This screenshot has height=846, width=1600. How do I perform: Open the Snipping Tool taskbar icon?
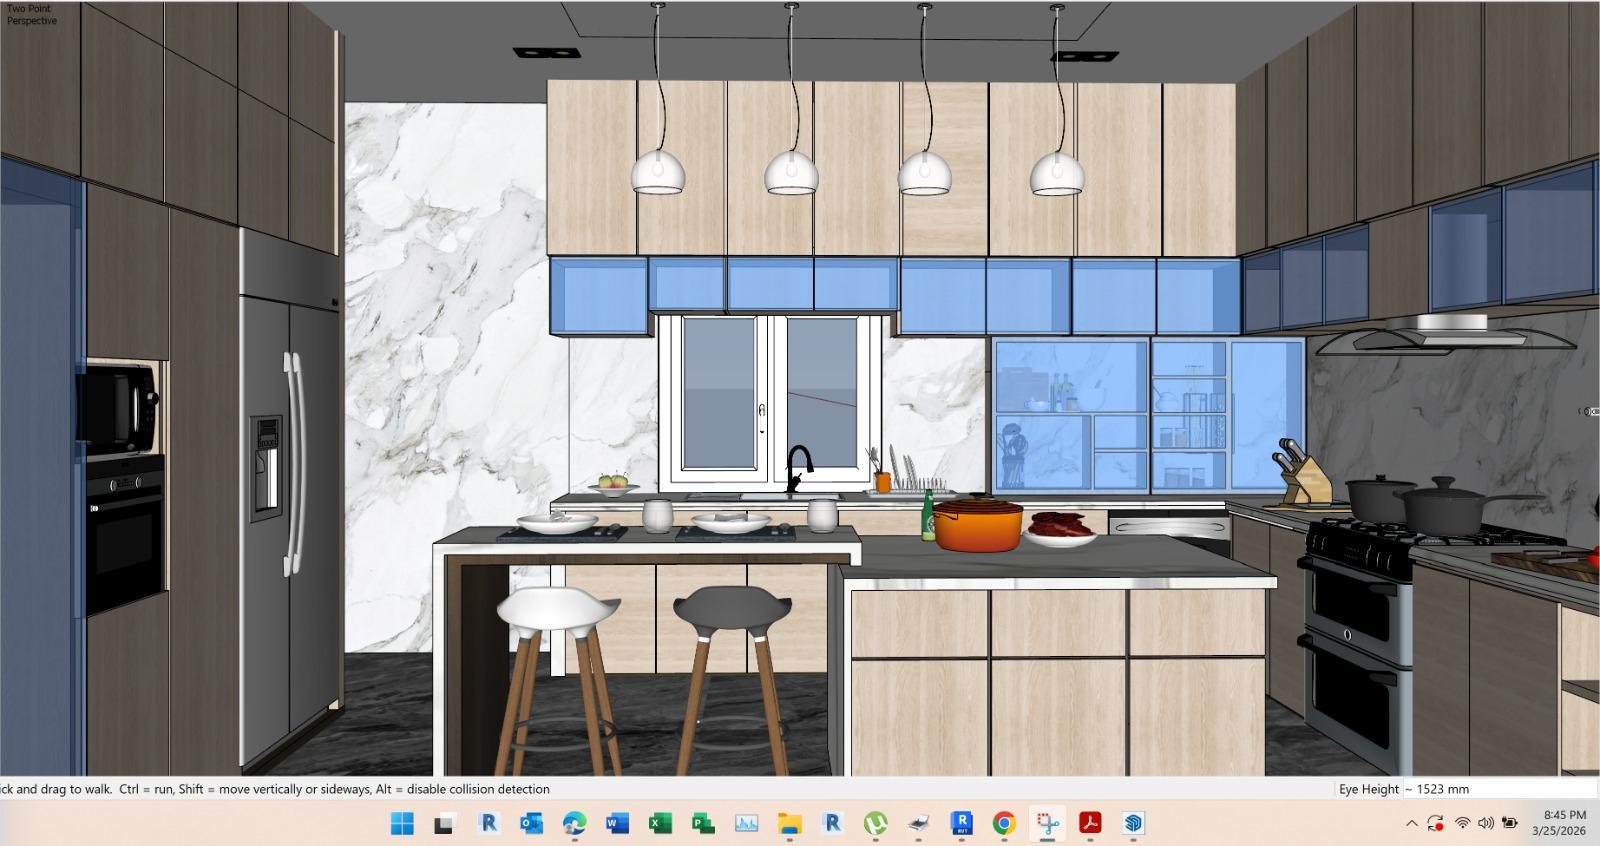coord(1047,823)
